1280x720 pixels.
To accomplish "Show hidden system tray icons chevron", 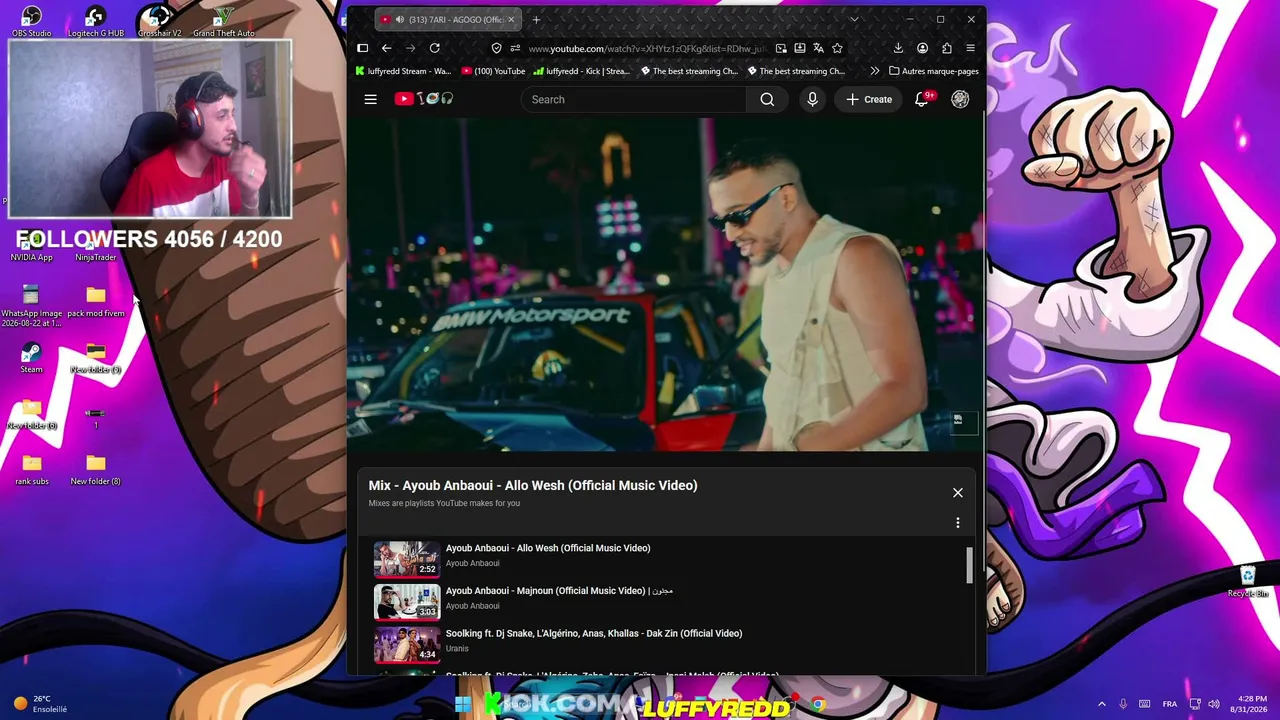I will pos(1102,704).
